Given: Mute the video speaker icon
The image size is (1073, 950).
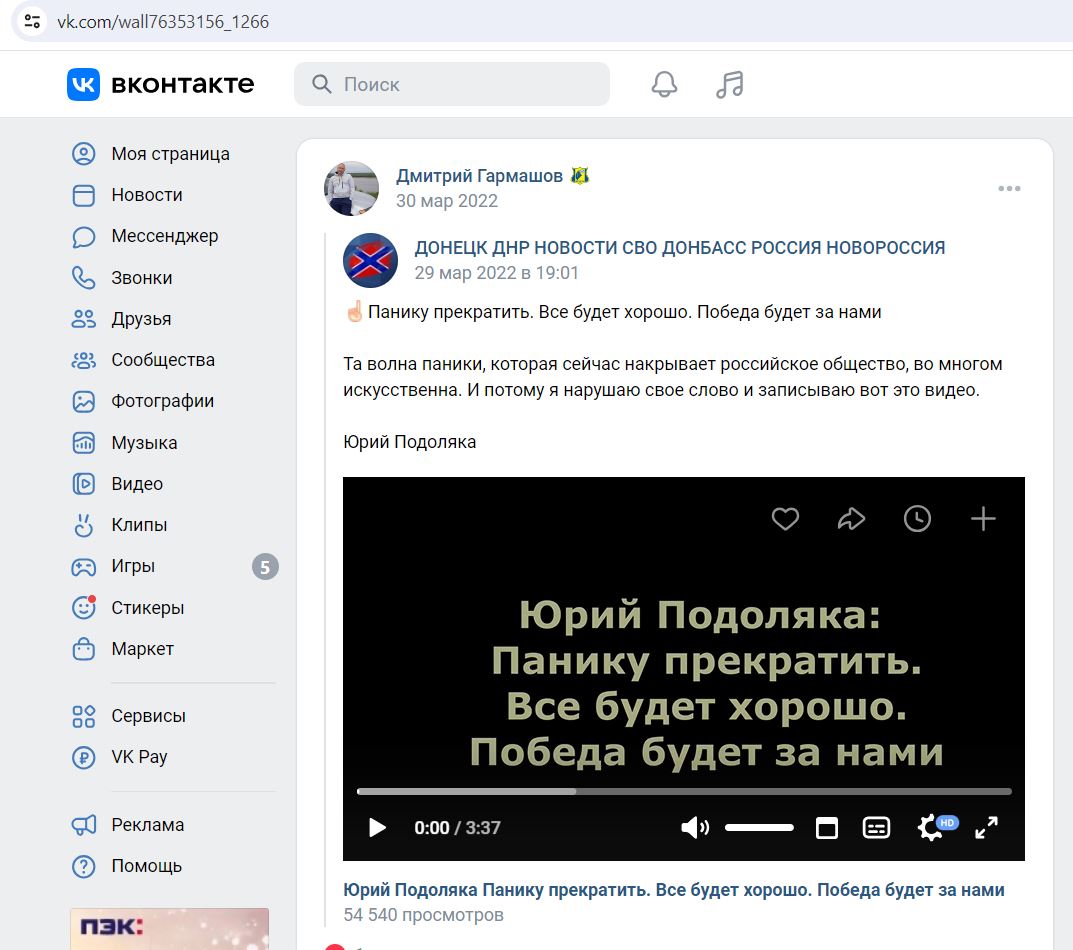Looking at the screenshot, I should (x=695, y=827).
